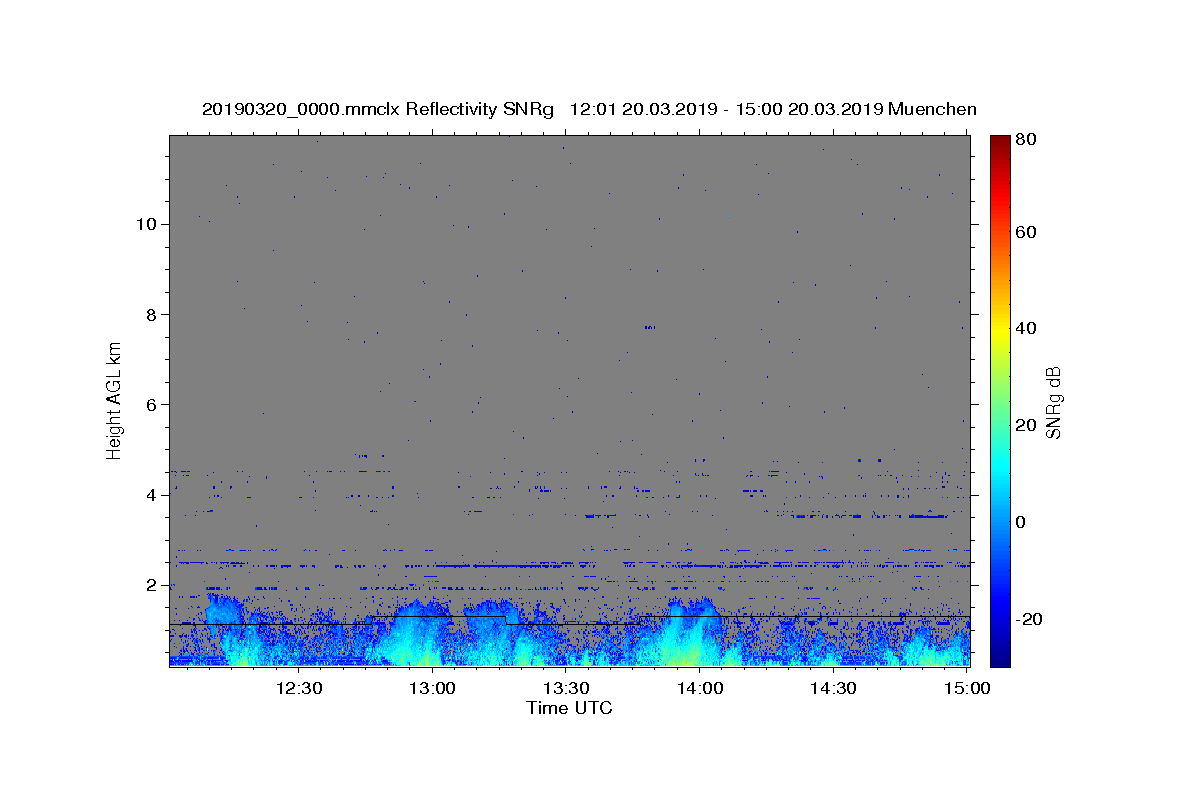Click the 'SNRg dB' colorbar label

click(x=1053, y=402)
